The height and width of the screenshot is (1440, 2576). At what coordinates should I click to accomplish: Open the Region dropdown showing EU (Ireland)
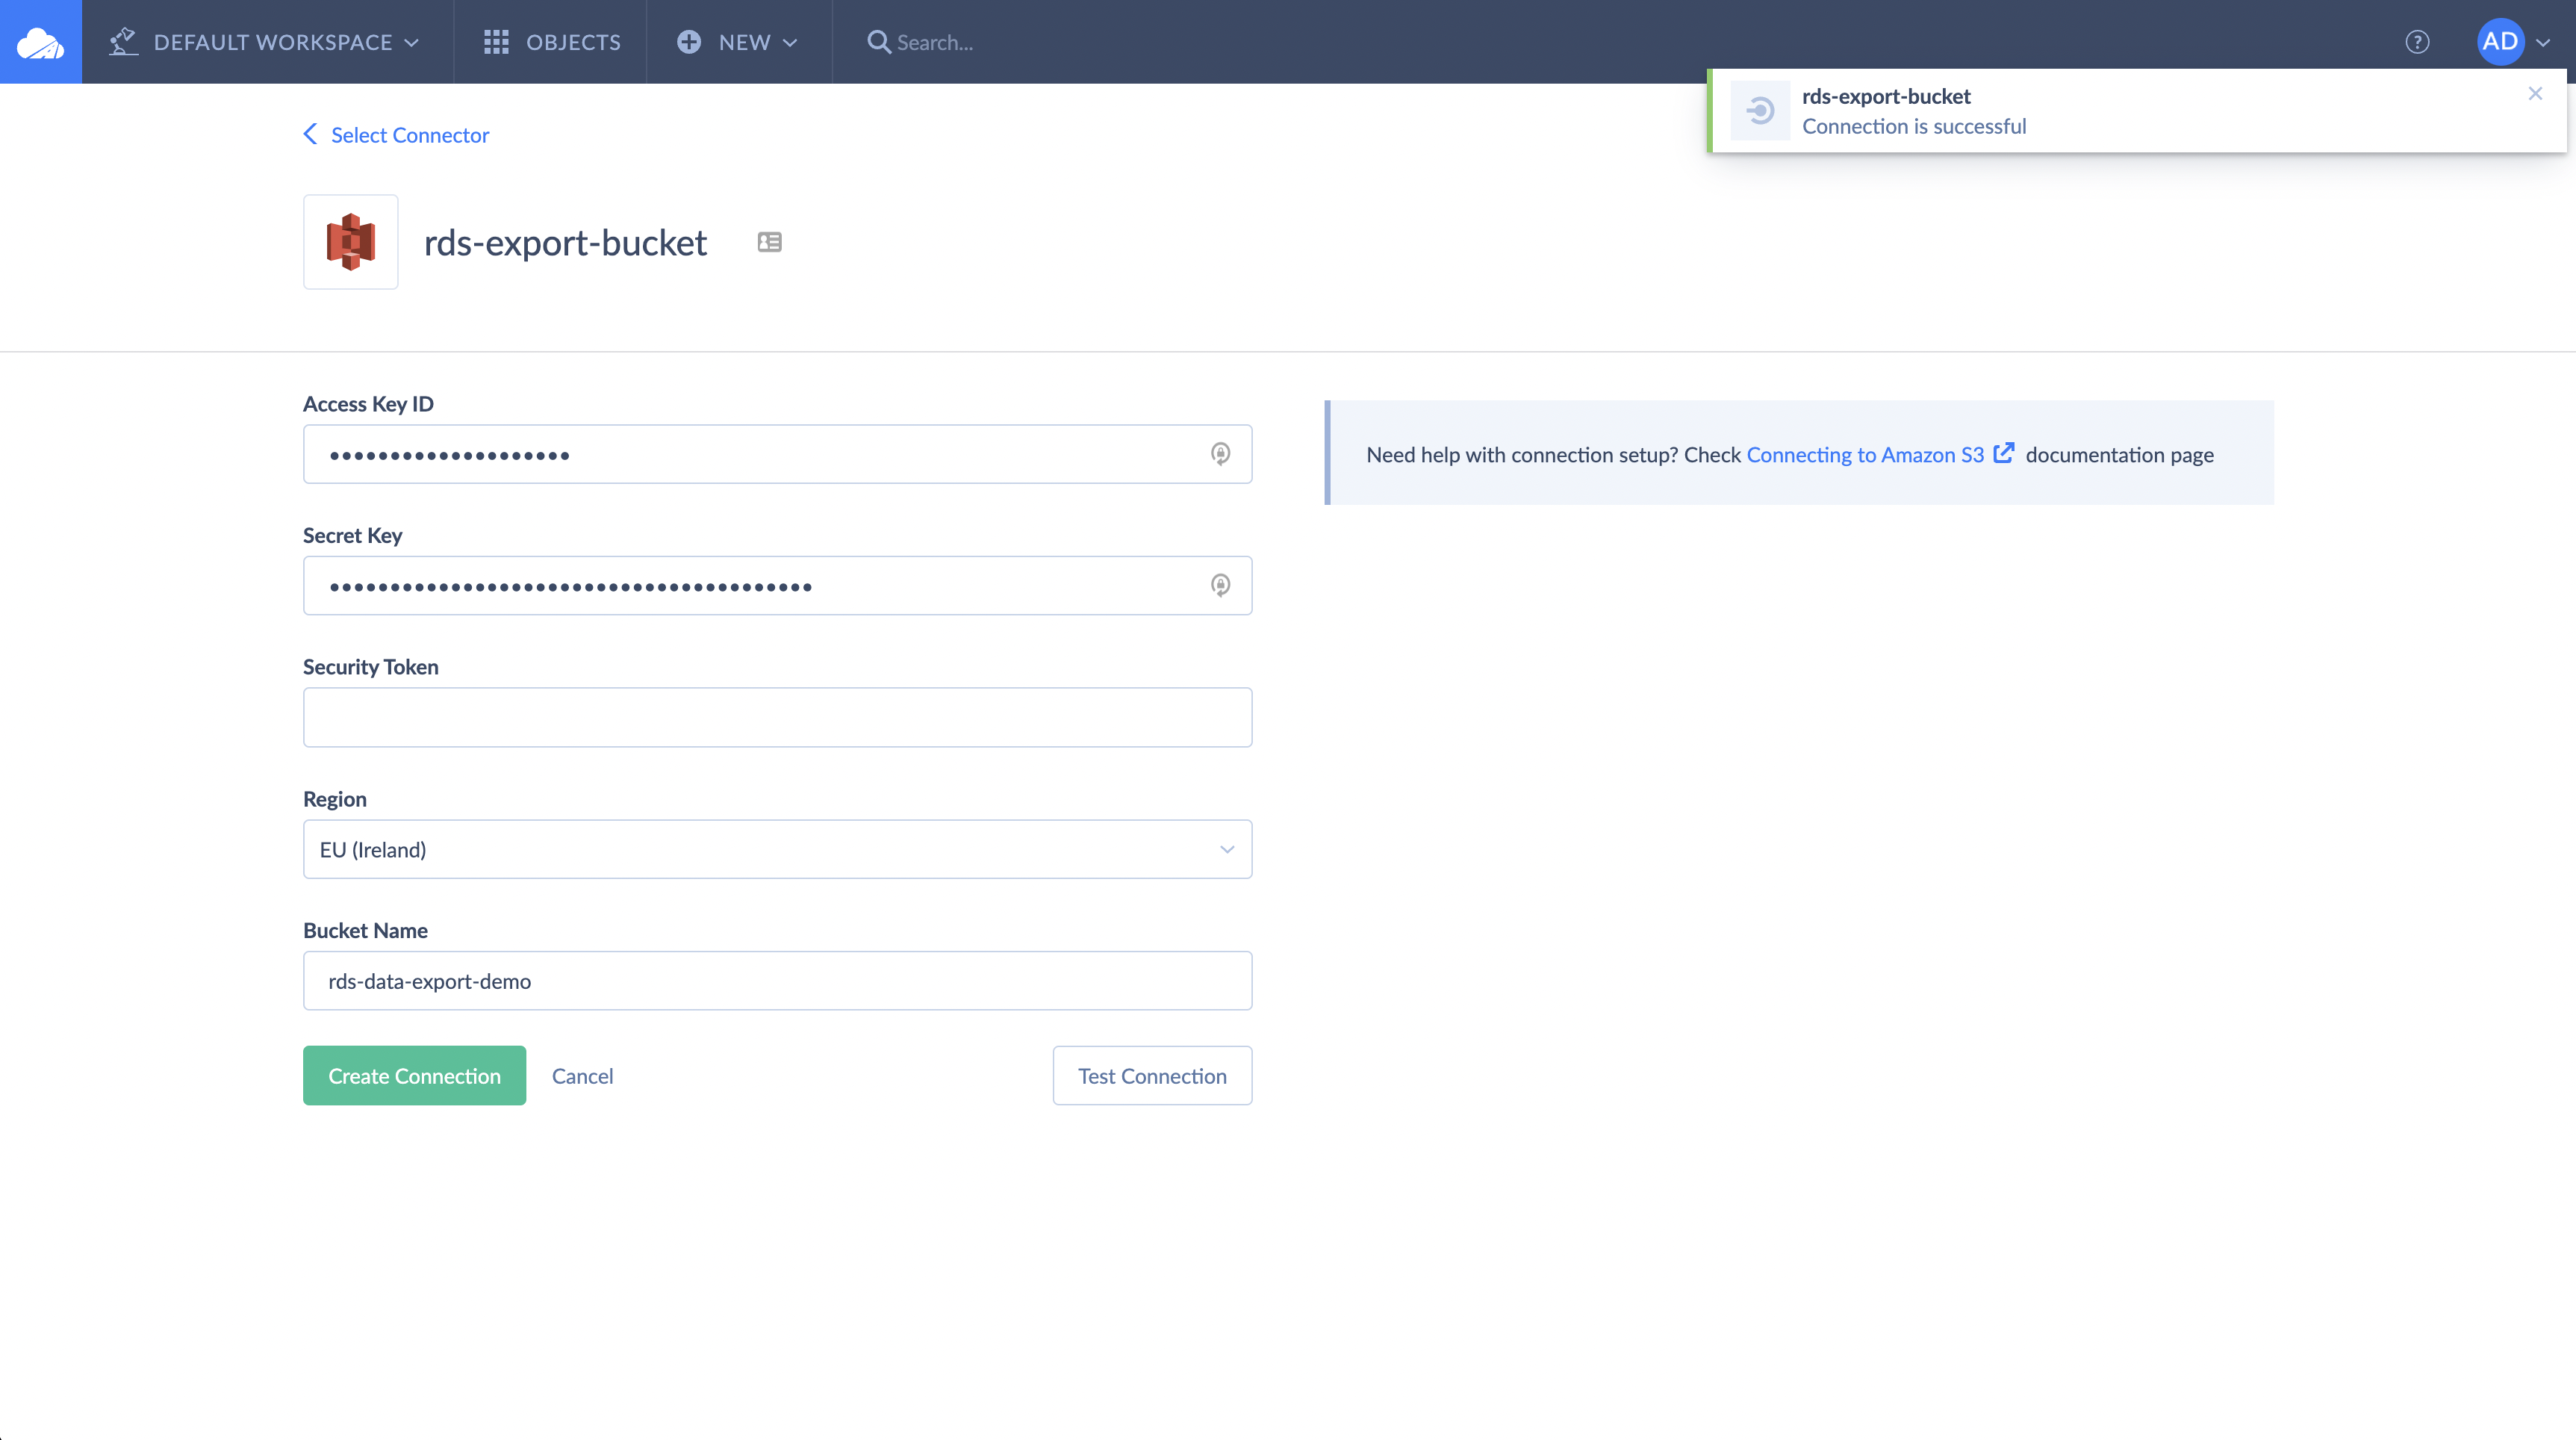[777, 849]
